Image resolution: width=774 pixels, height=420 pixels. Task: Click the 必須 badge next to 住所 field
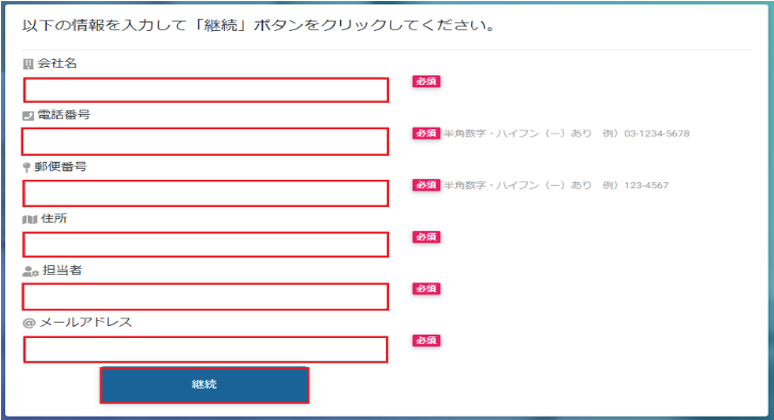(426, 237)
